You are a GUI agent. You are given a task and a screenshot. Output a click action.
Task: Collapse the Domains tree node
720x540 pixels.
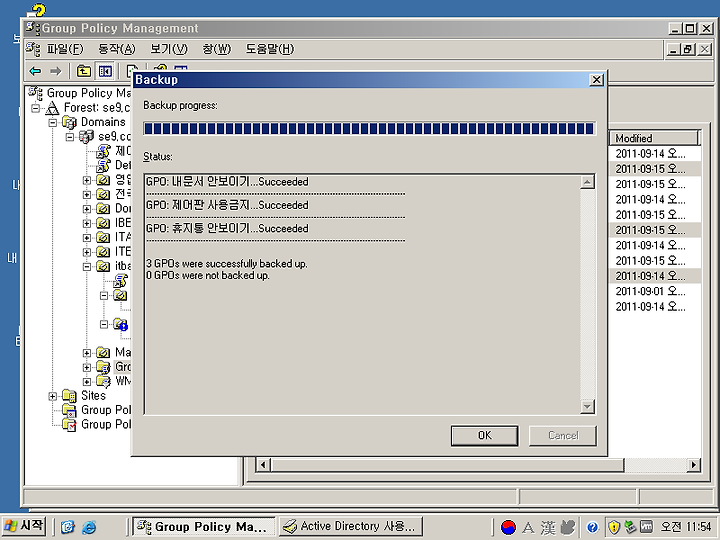click(x=53, y=123)
